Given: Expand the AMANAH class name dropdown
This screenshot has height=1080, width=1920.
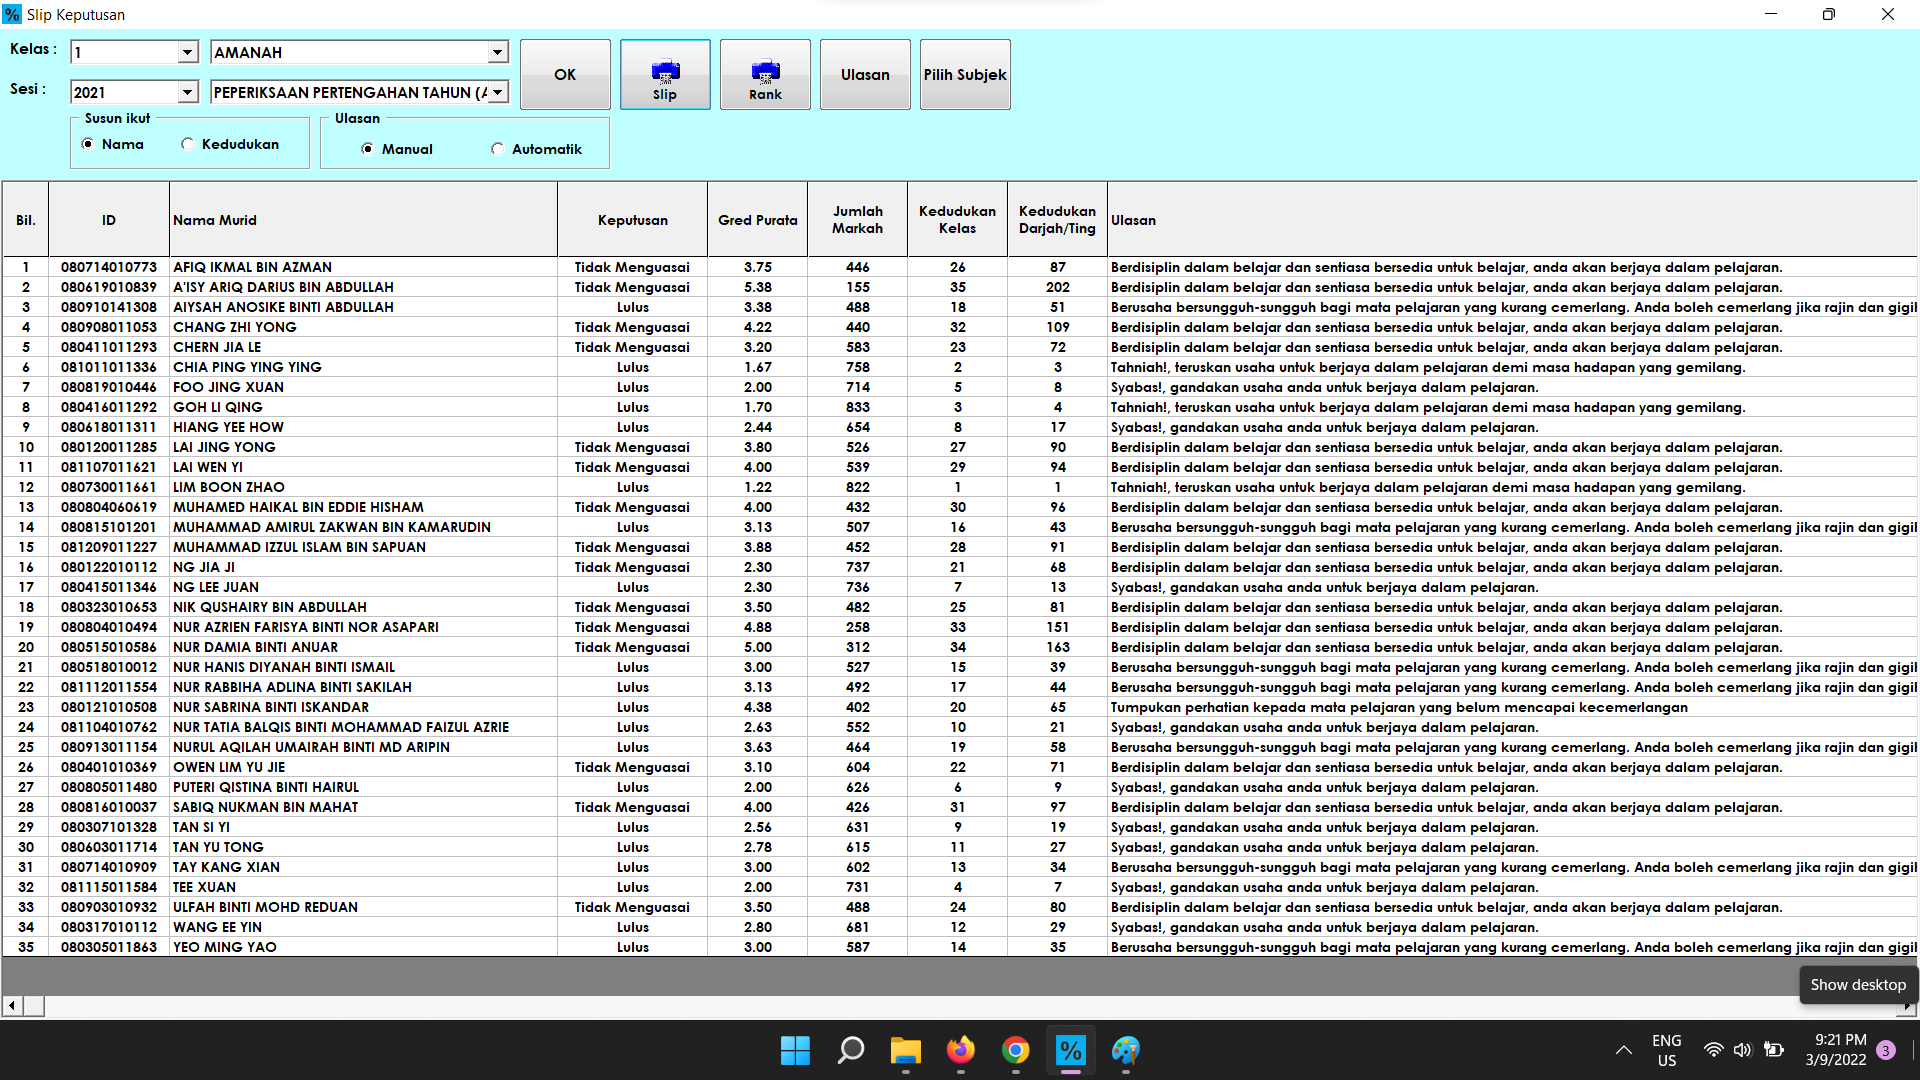Looking at the screenshot, I should click(497, 52).
